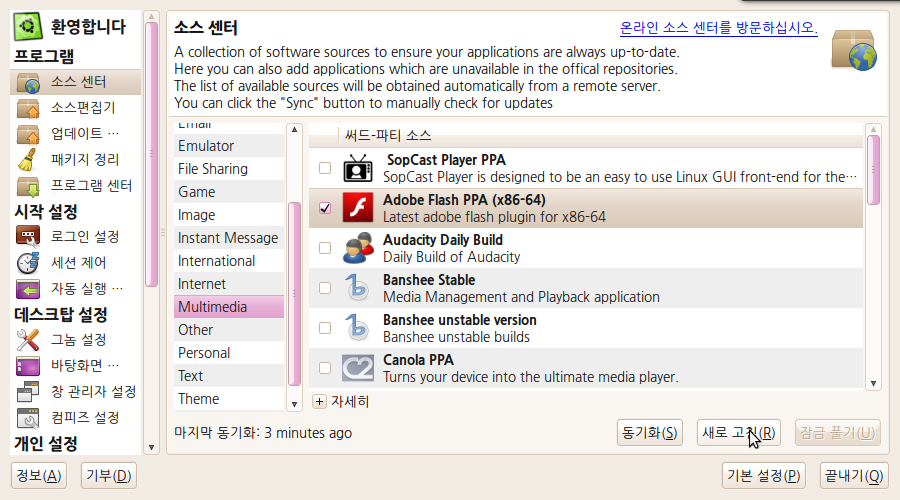
Task: Click the SopCast Player TV icon
Action: pyautogui.click(x=358, y=168)
